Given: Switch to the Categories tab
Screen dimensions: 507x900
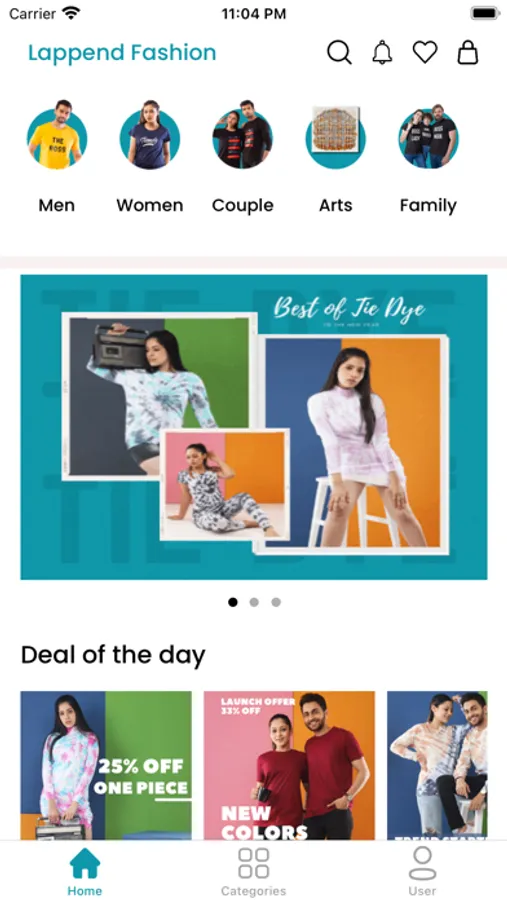Looking at the screenshot, I should pos(253,872).
